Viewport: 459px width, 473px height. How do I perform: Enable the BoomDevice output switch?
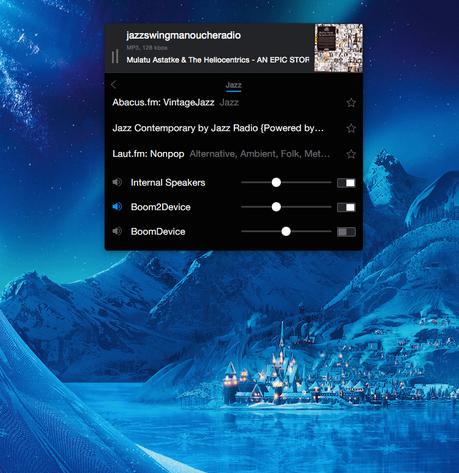coord(346,232)
